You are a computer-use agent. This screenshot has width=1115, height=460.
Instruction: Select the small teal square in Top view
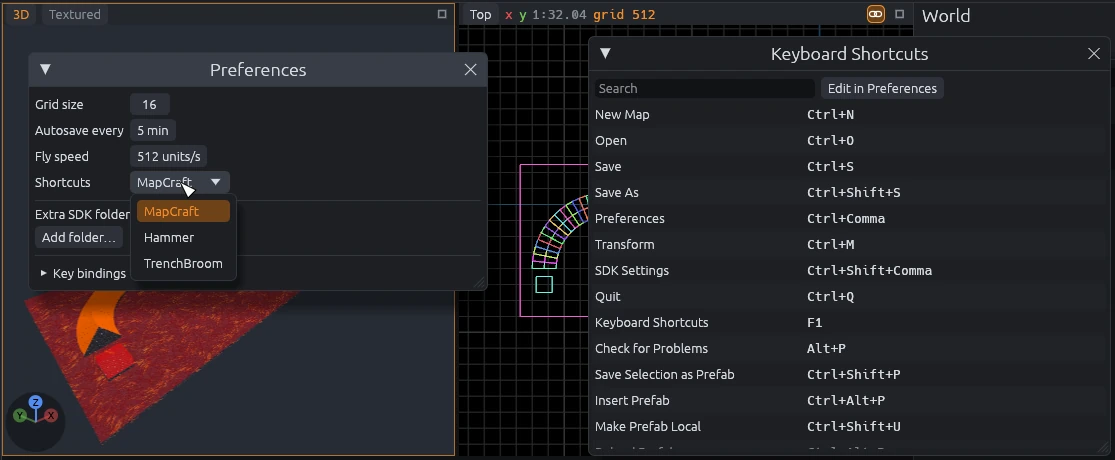pyautogui.click(x=544, y=284)
